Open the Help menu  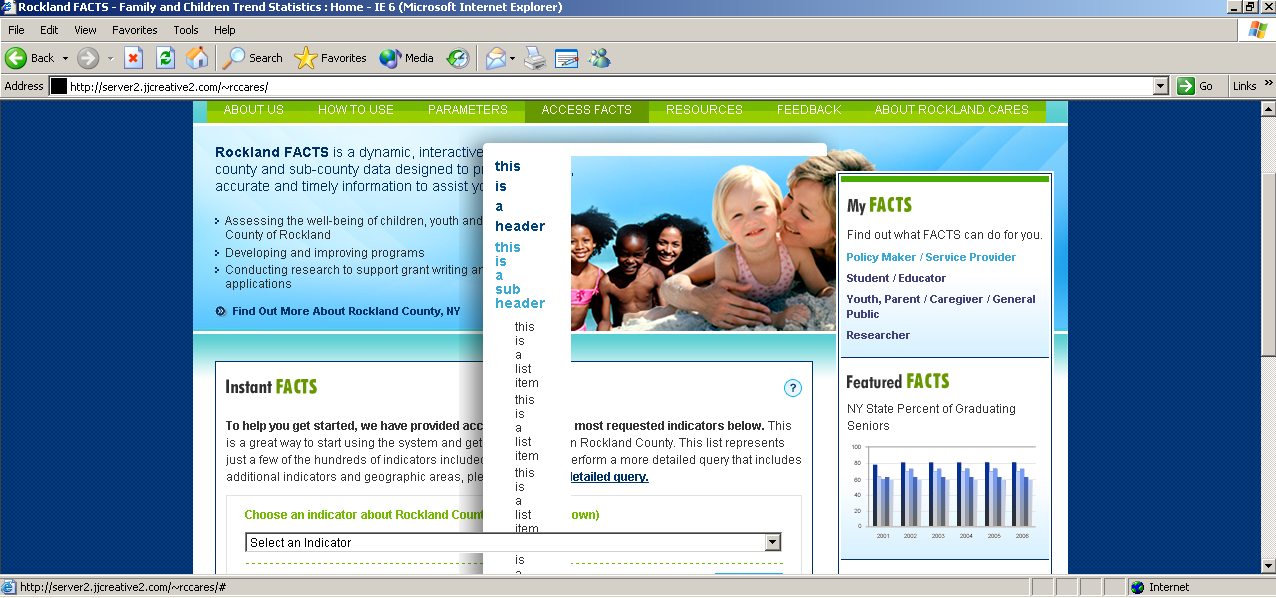225,30
